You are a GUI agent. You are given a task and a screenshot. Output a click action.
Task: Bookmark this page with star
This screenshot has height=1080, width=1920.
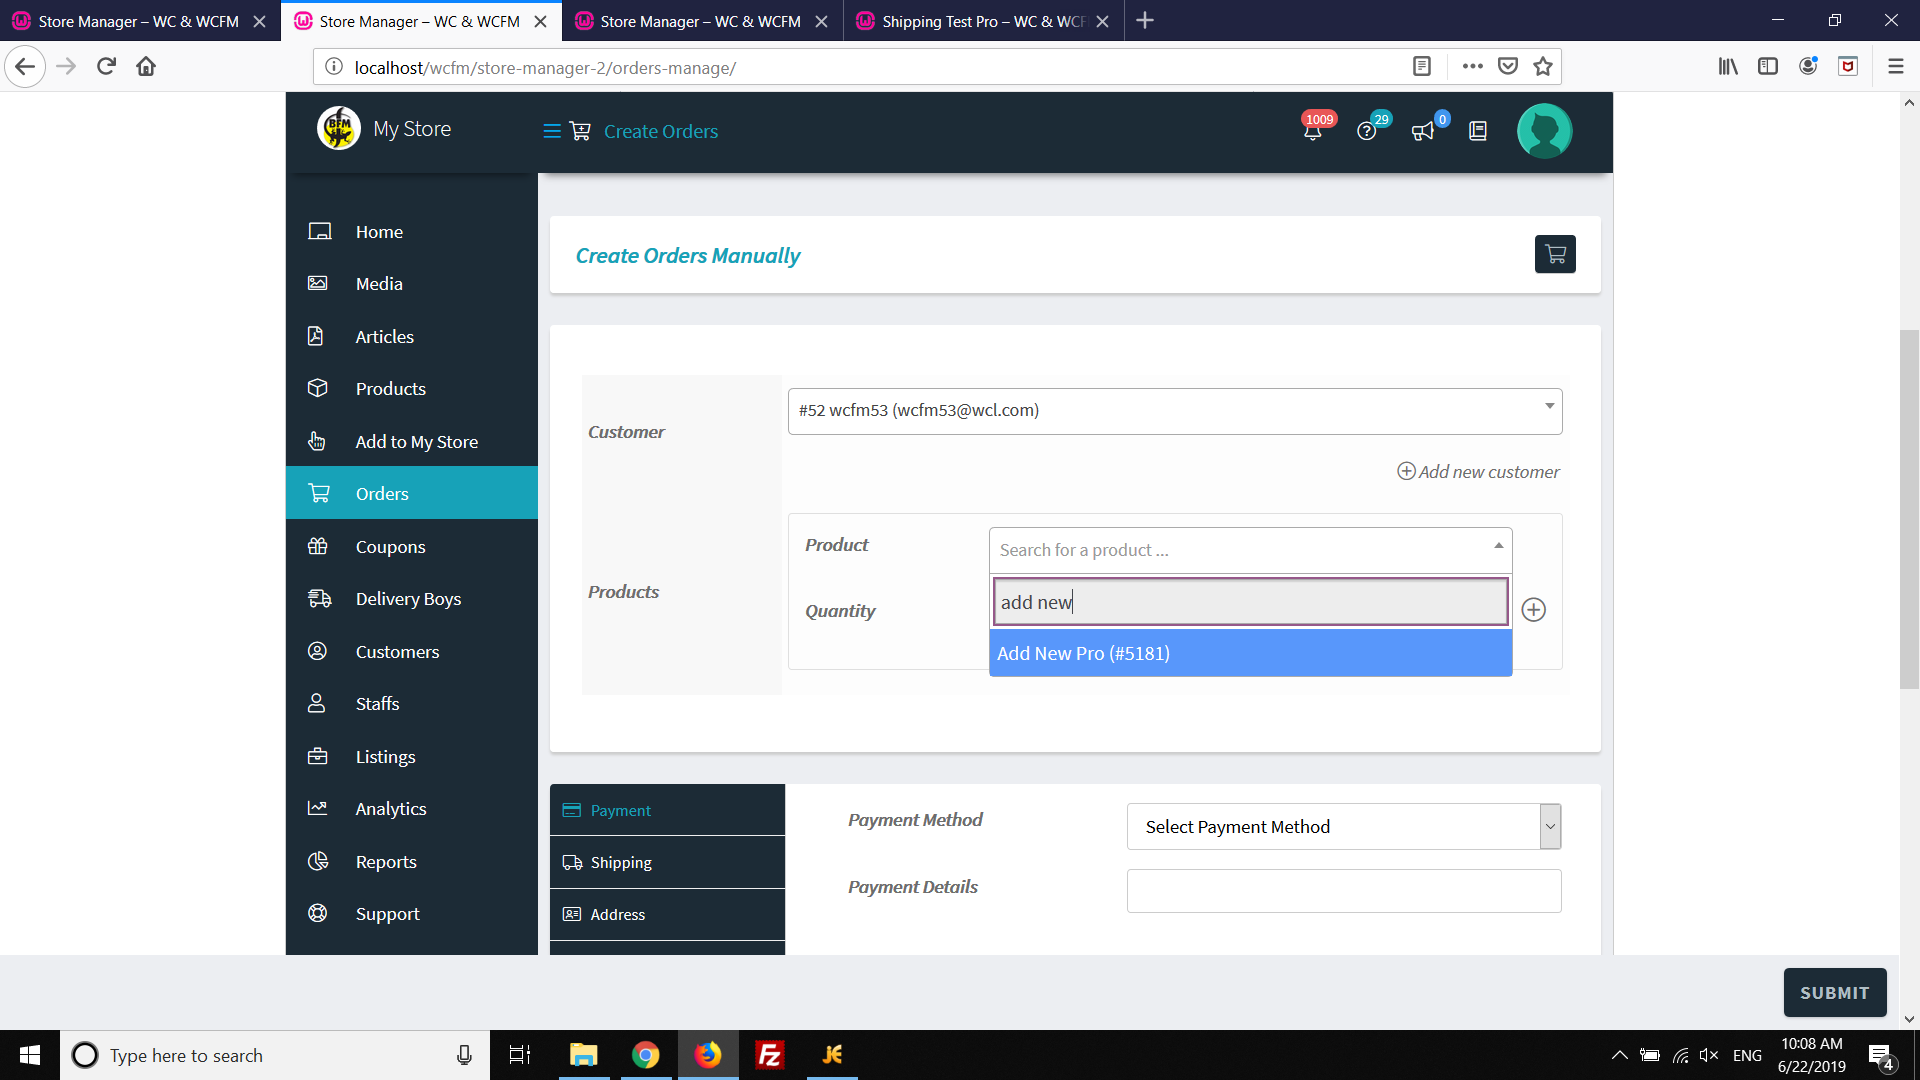[x=1543, y=67]
